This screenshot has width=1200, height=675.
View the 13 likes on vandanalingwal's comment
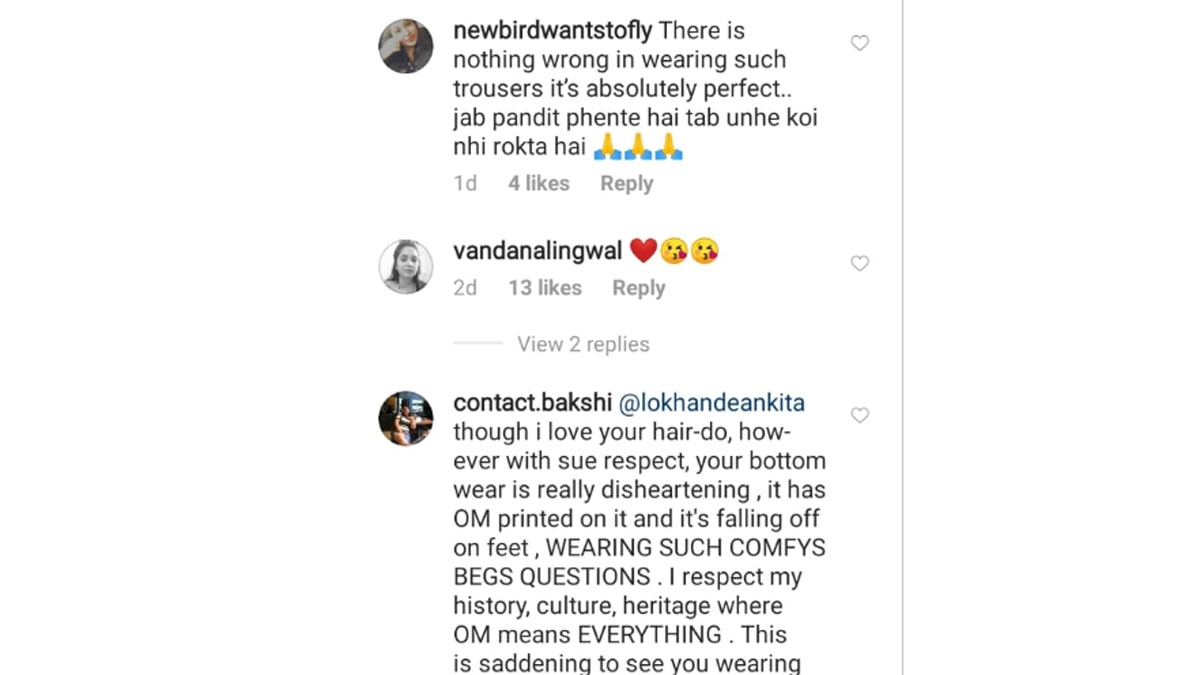(544, 288)
